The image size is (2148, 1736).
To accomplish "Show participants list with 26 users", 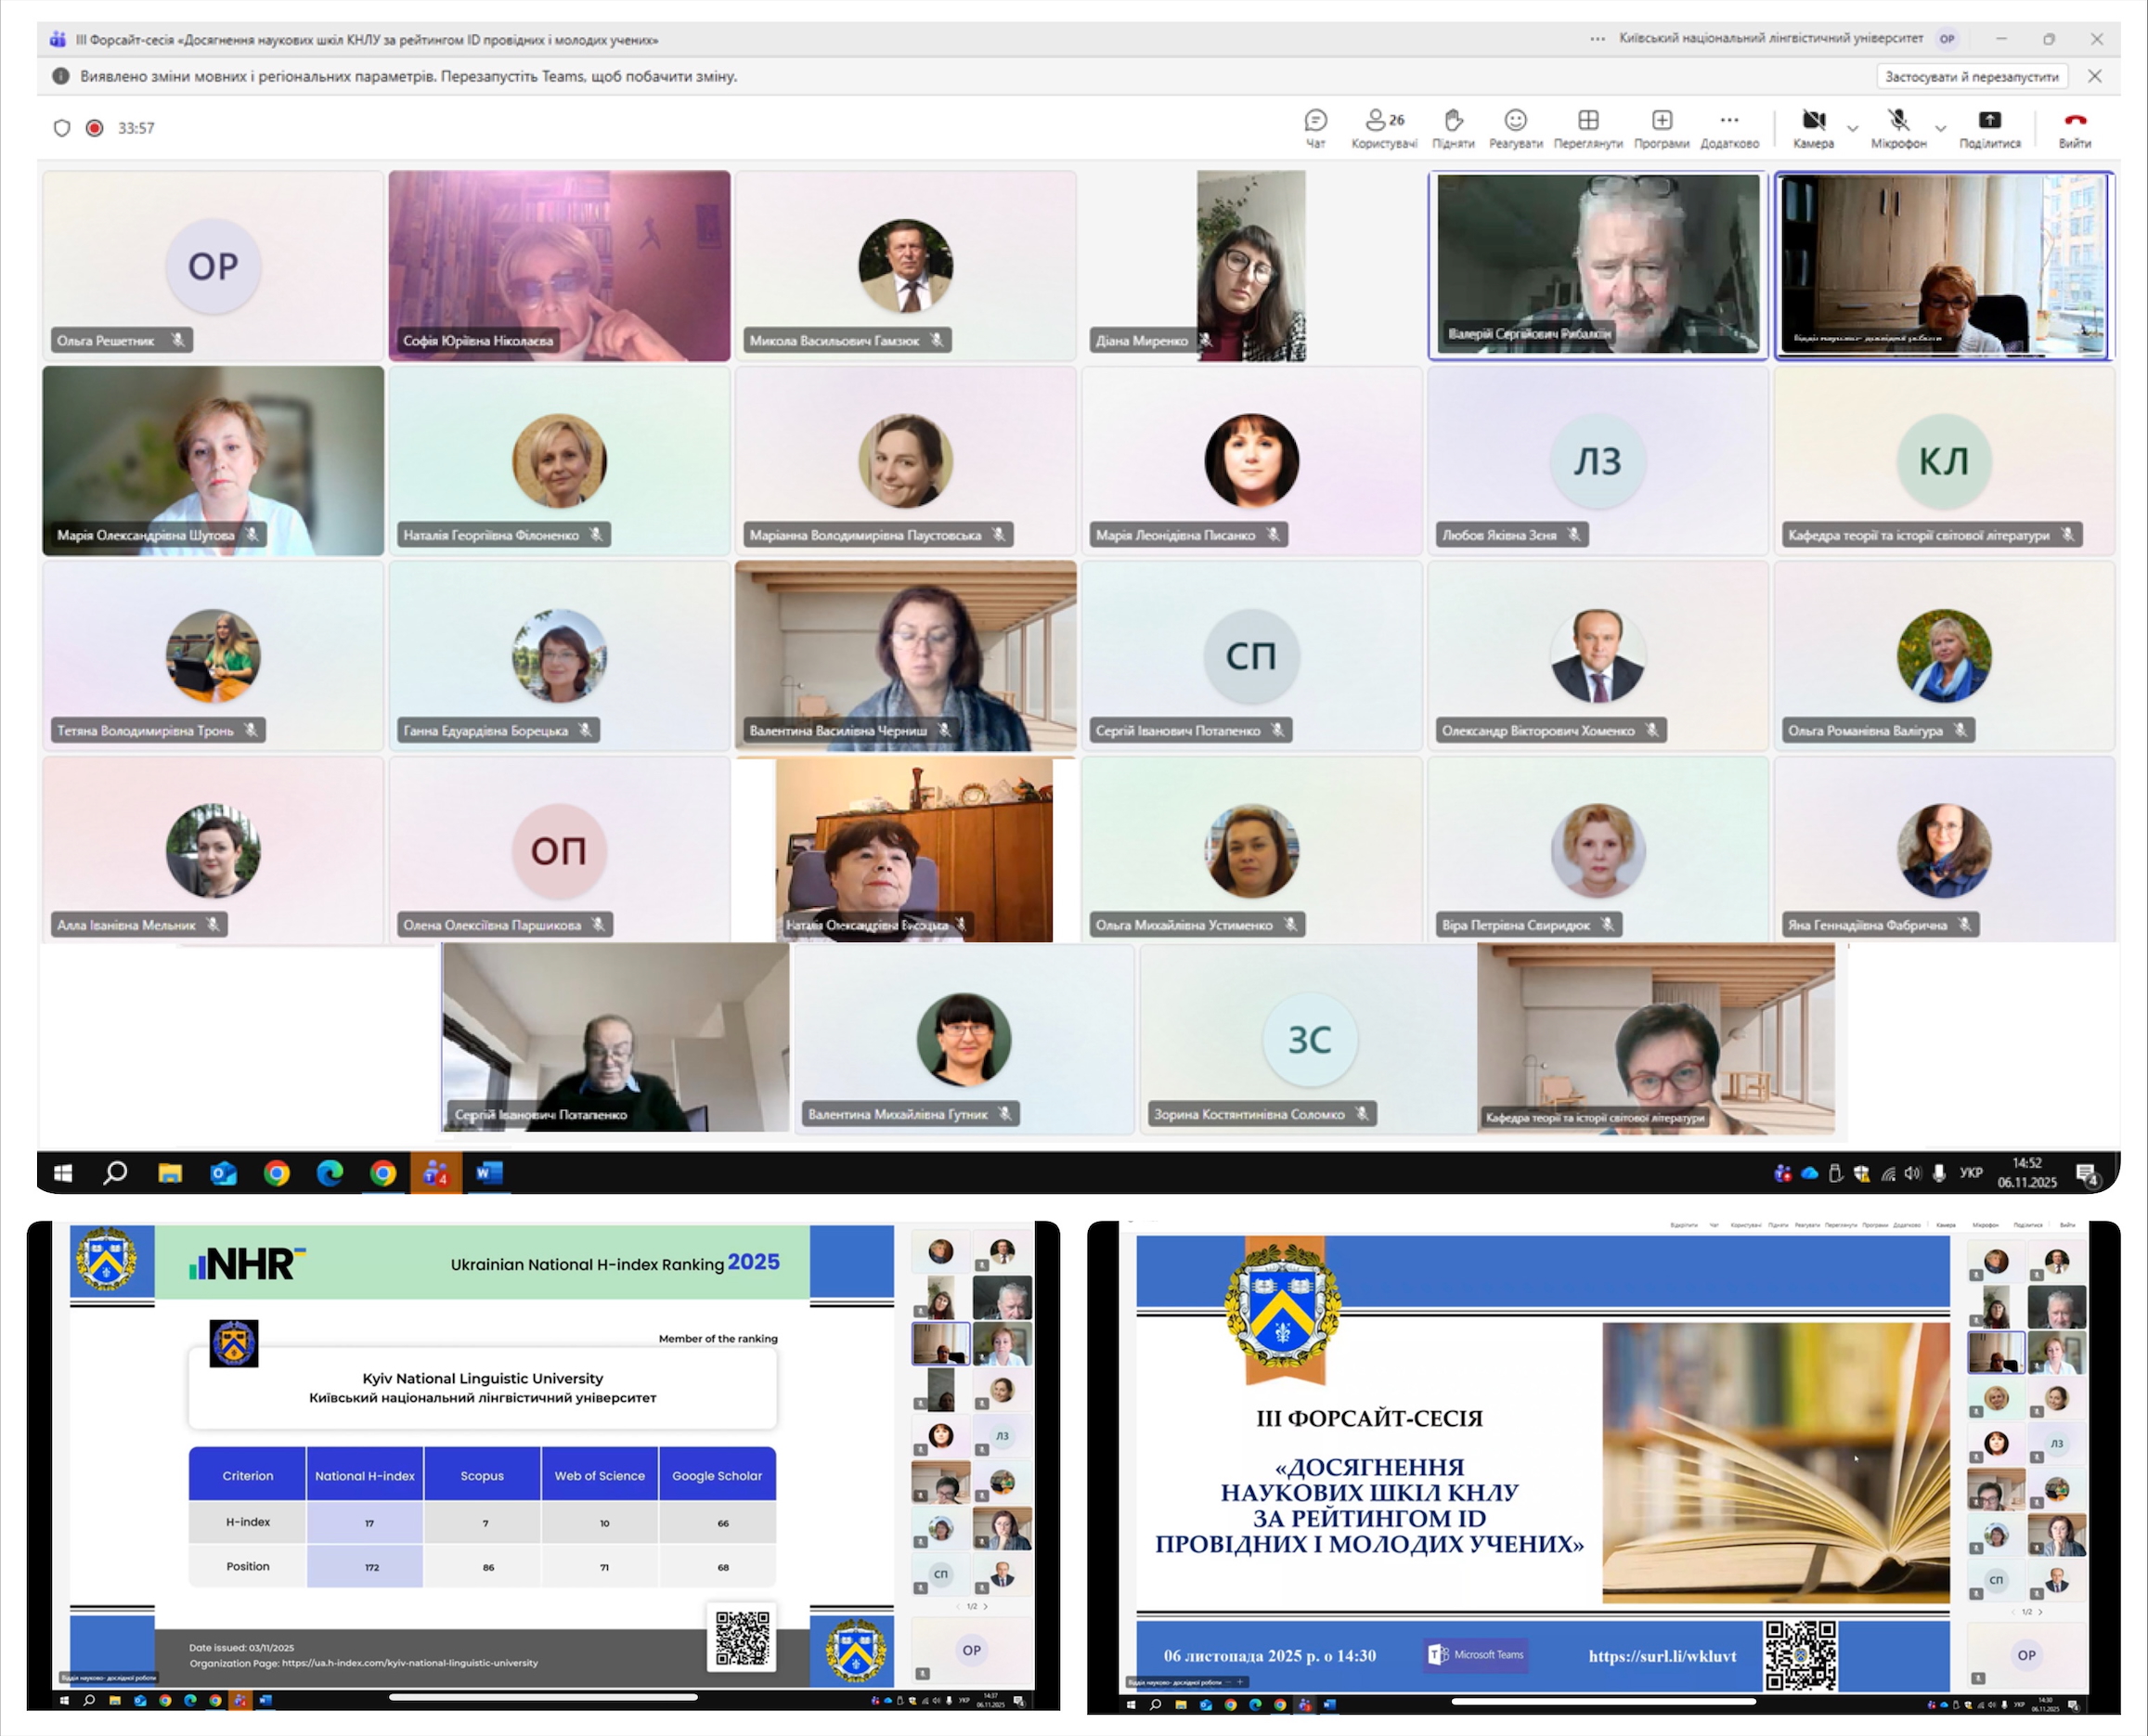I will [1384, 122].
